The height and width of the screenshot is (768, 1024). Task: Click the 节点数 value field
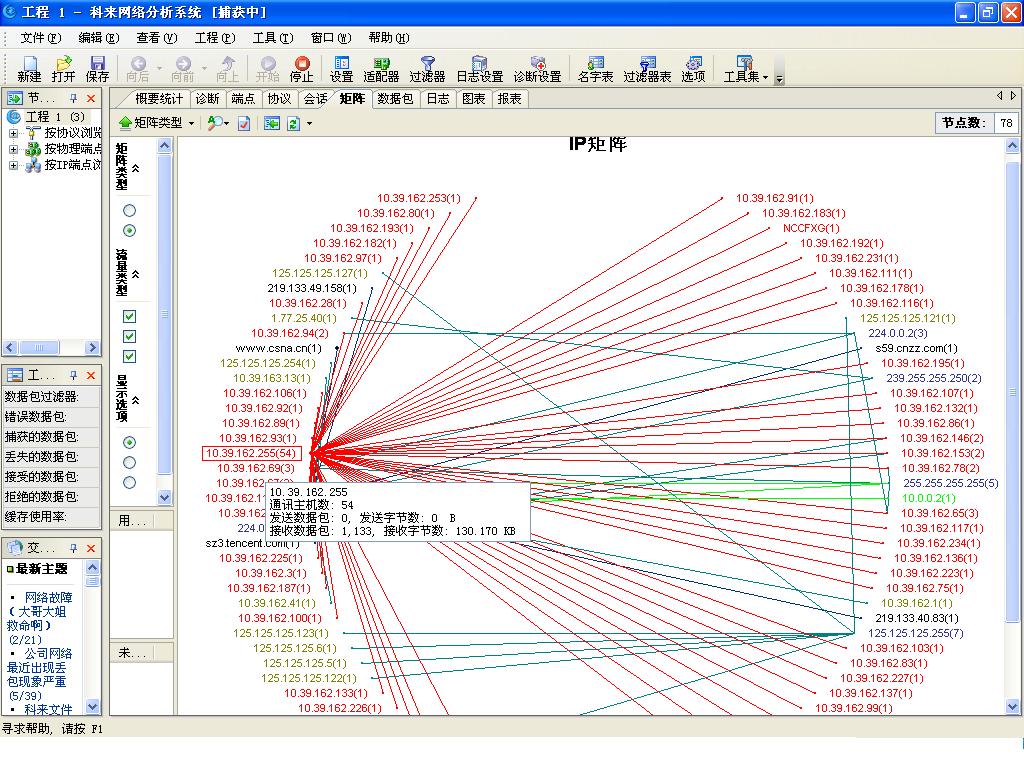pyautogui.click(x=1005, y=123)
